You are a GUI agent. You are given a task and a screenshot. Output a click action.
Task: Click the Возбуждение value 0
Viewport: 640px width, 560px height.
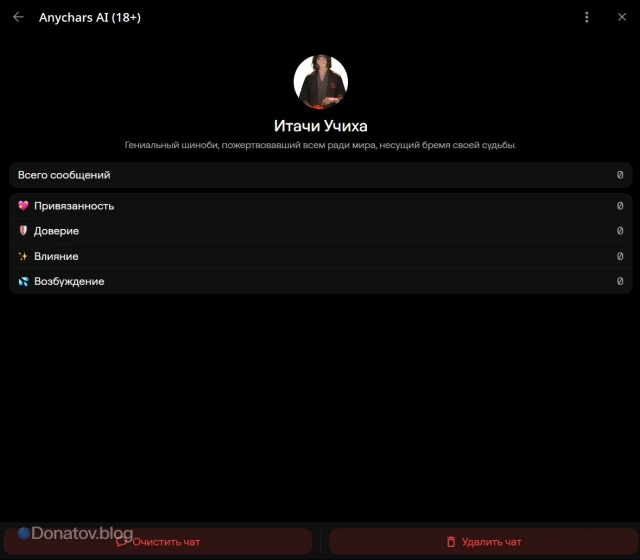tap(620, 281)
